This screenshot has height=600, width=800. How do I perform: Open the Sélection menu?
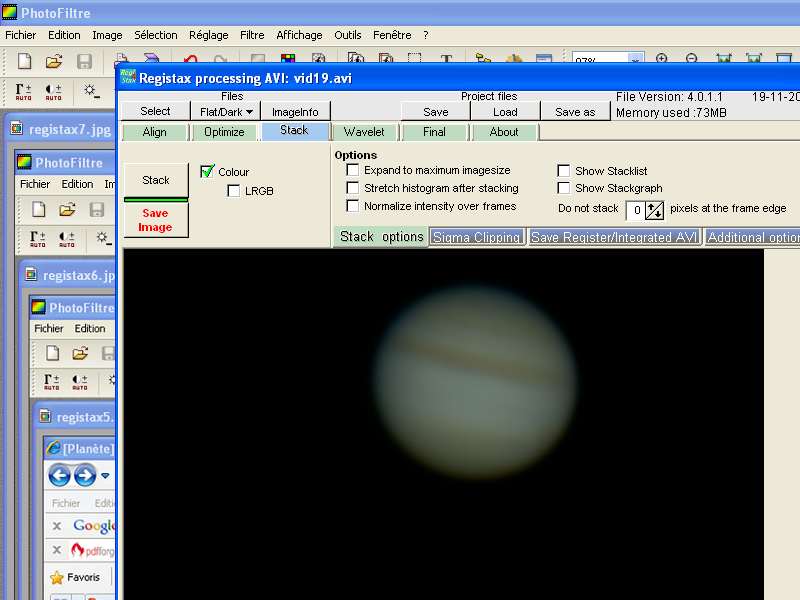pos(156,35)
